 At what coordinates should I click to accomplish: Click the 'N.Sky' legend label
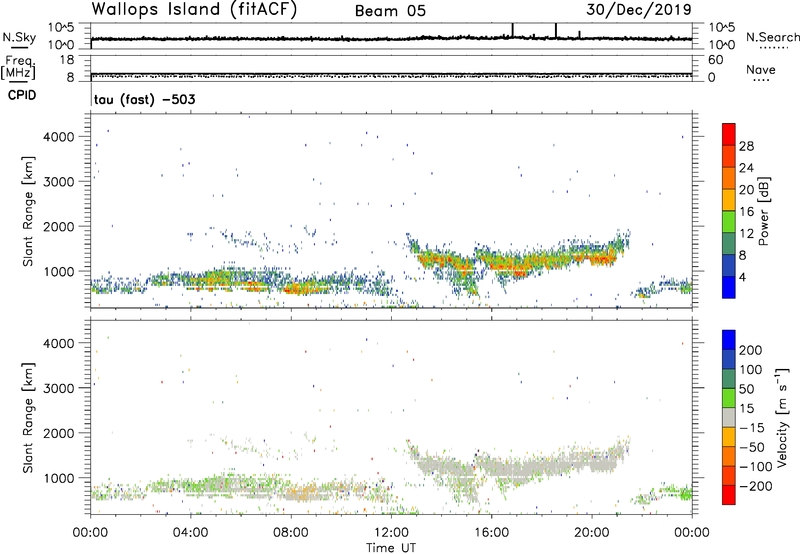[x=19, y=37]
